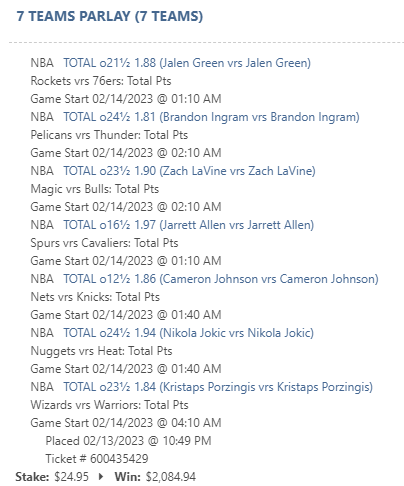This screenshot has height=486, width=404.
Task: Click the Nuggets vrs Heat Total Pts text
Action: pyautogui.click(x=101, y=351)
